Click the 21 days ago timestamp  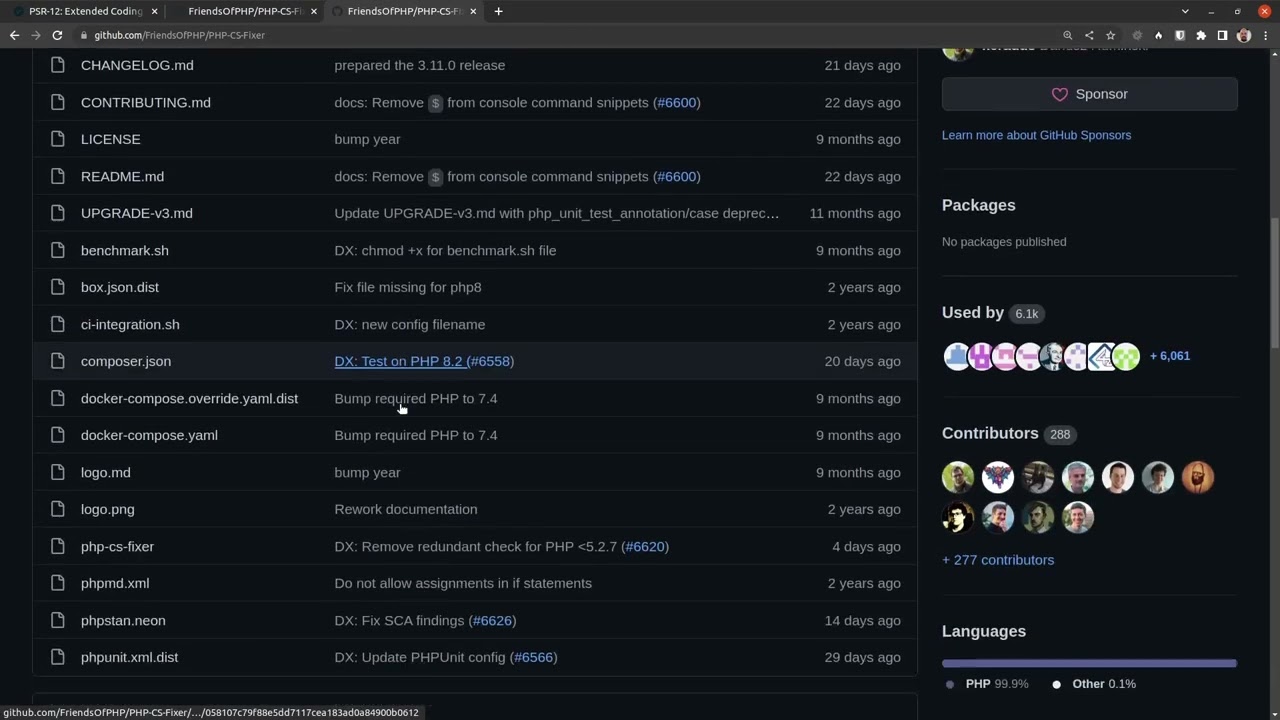(x=862, y=65)
